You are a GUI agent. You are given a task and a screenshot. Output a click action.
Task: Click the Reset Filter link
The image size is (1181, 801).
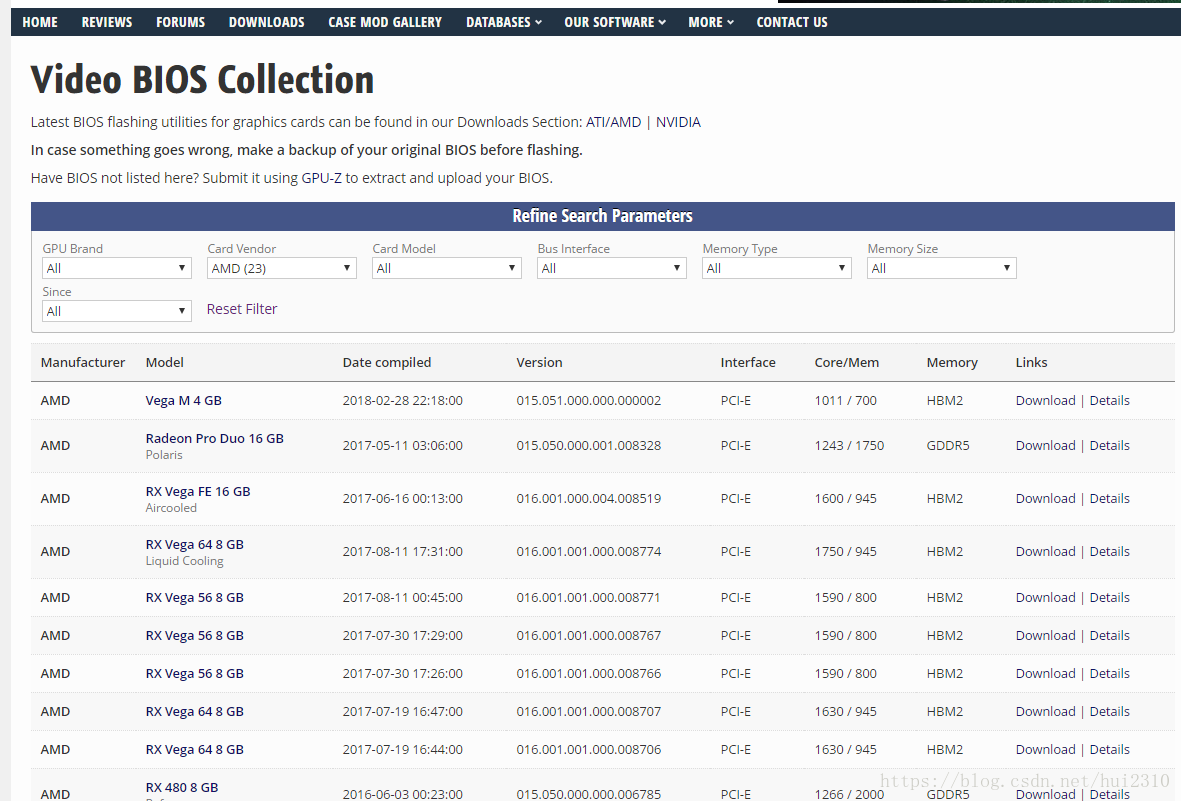[x=242, y=309]
